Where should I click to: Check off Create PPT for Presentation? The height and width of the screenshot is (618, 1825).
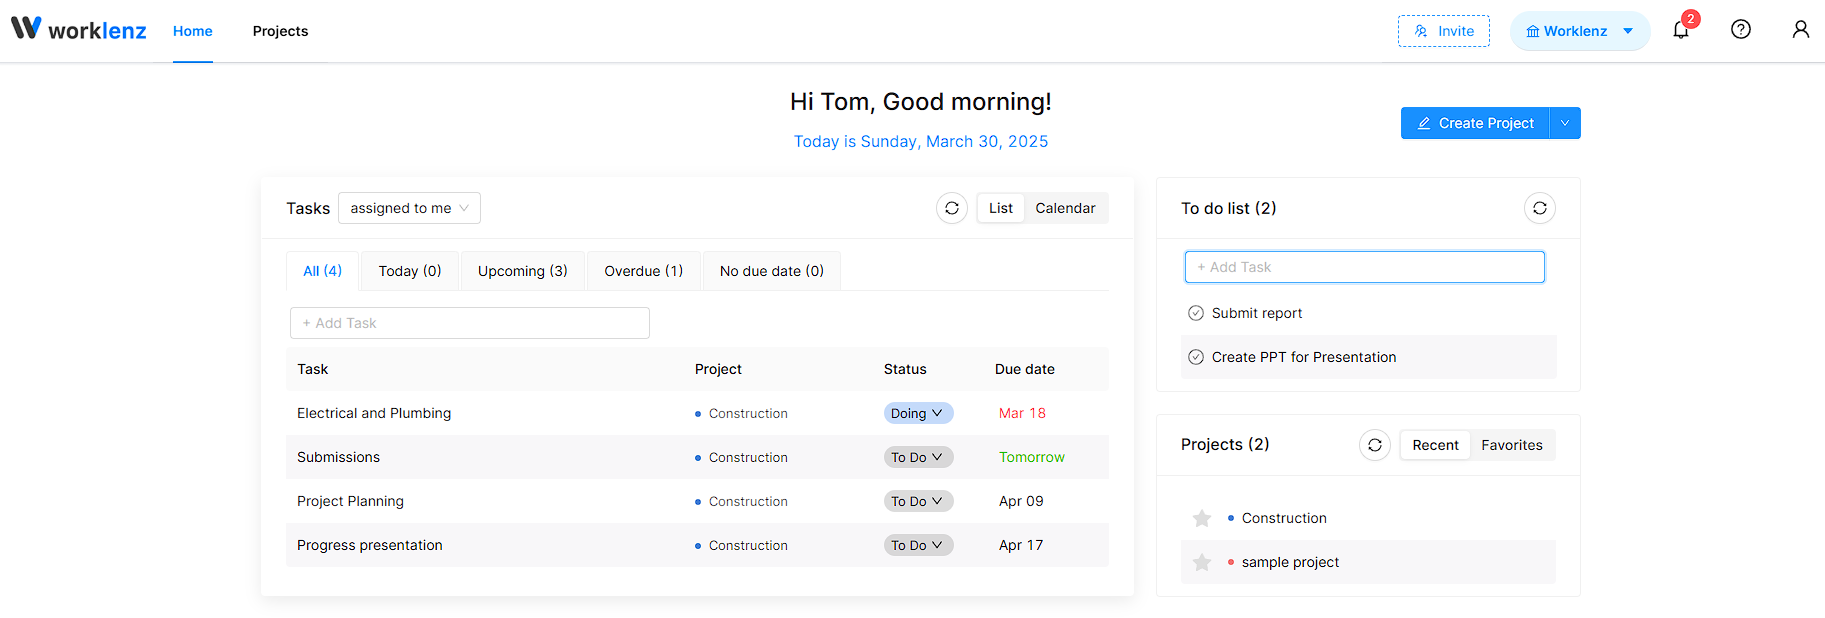(x=1195, y=357)
